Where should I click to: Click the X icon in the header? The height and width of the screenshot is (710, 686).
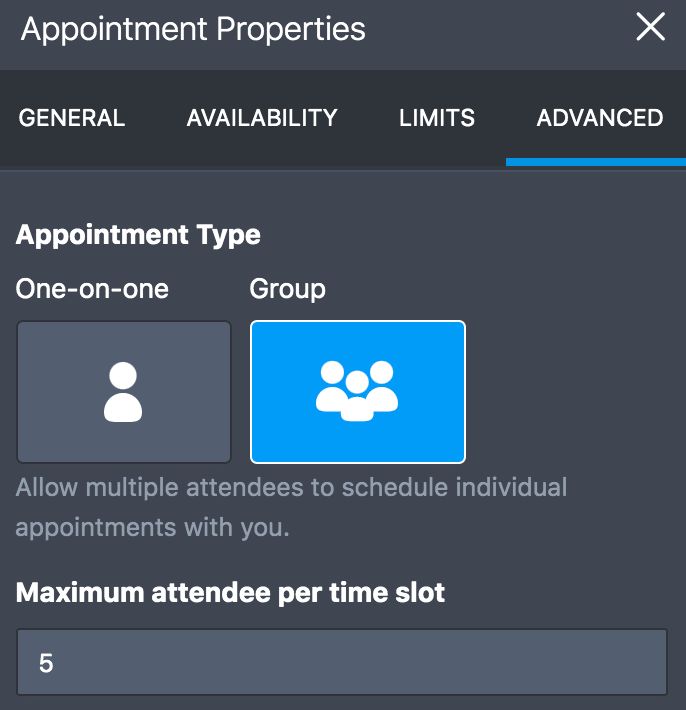[x=650, y=28]
